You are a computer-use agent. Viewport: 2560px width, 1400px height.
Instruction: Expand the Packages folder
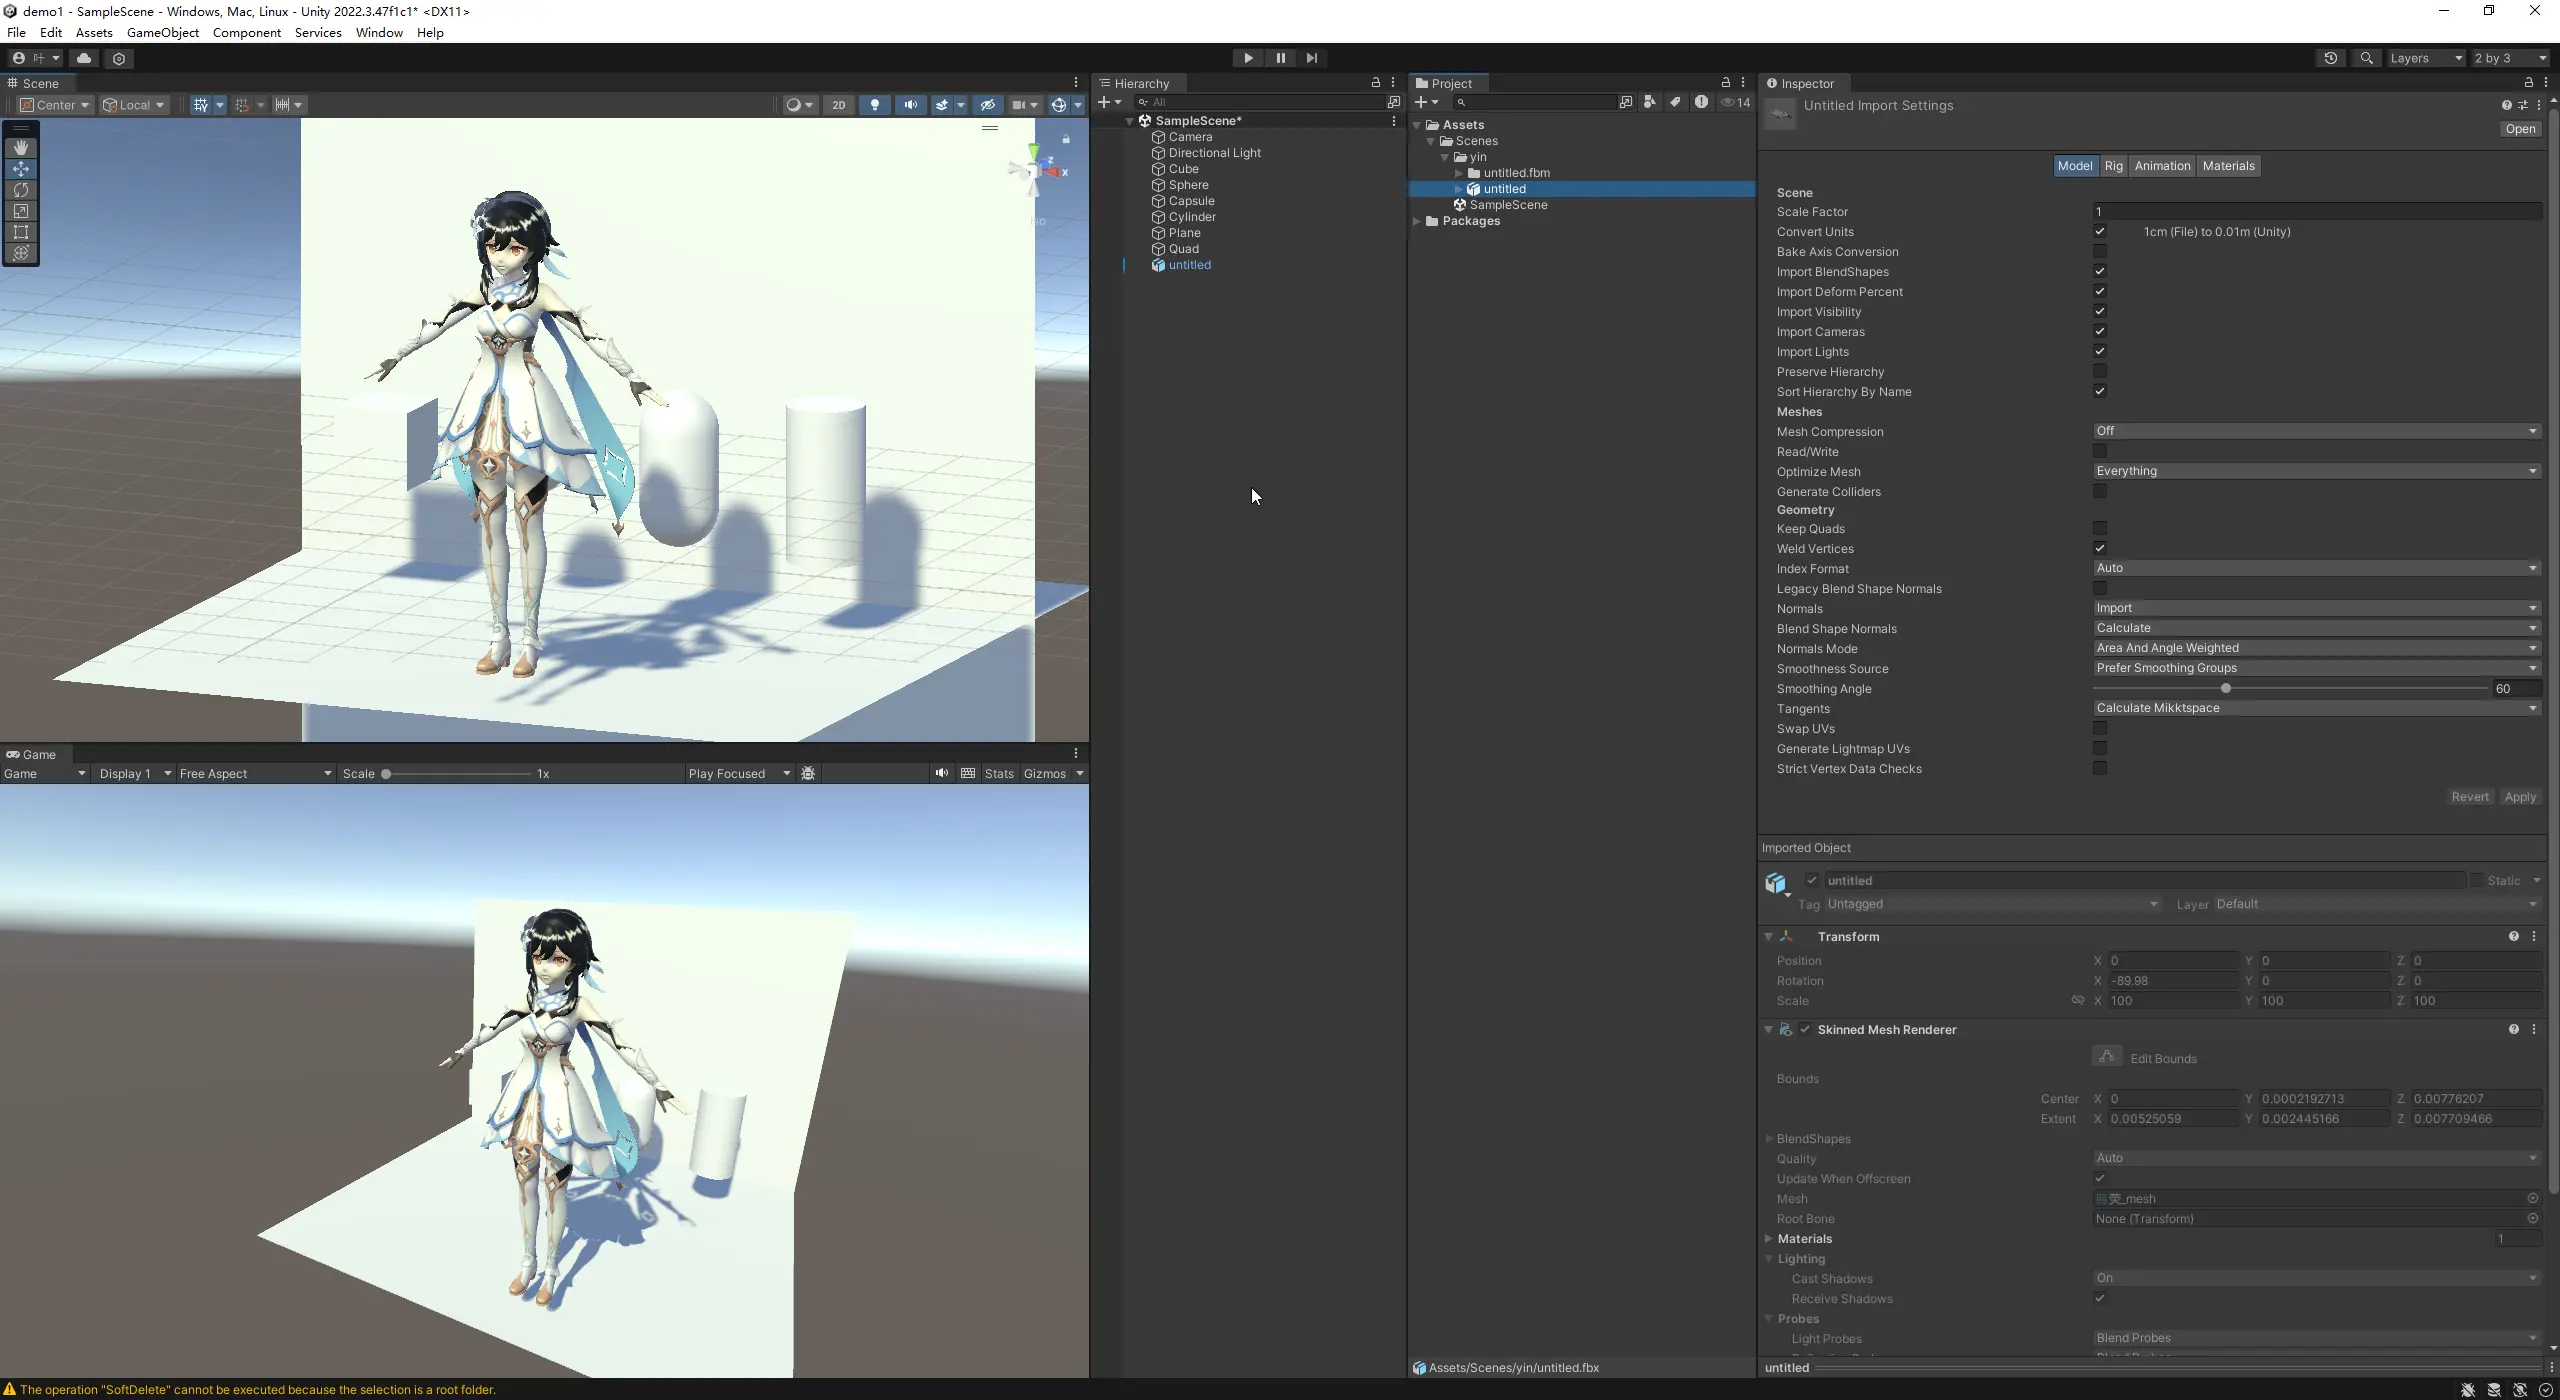(x=1417, y=221)
